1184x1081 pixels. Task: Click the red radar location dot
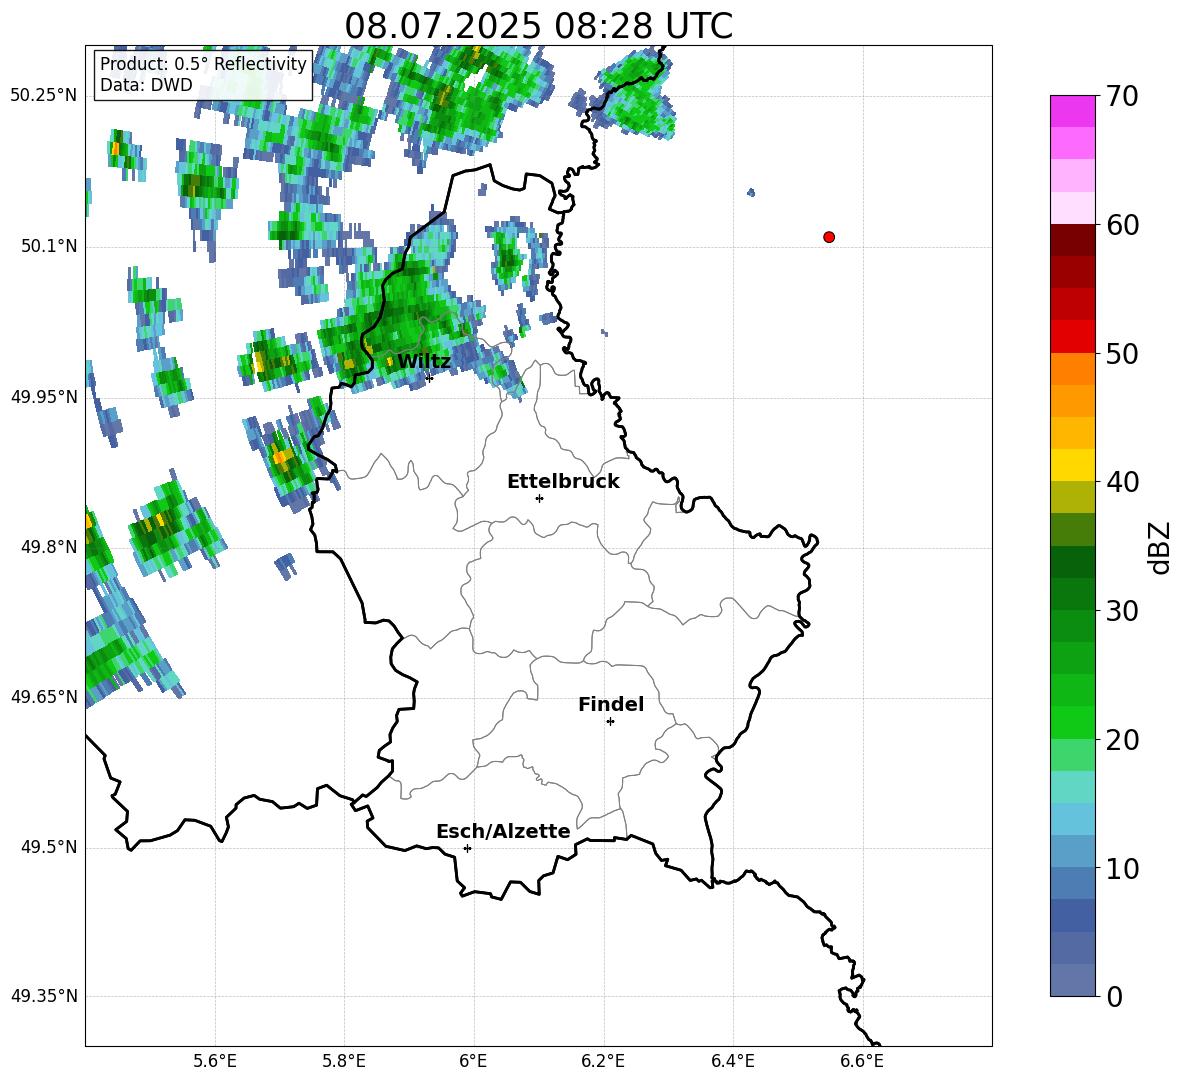[x=829, y=237]
